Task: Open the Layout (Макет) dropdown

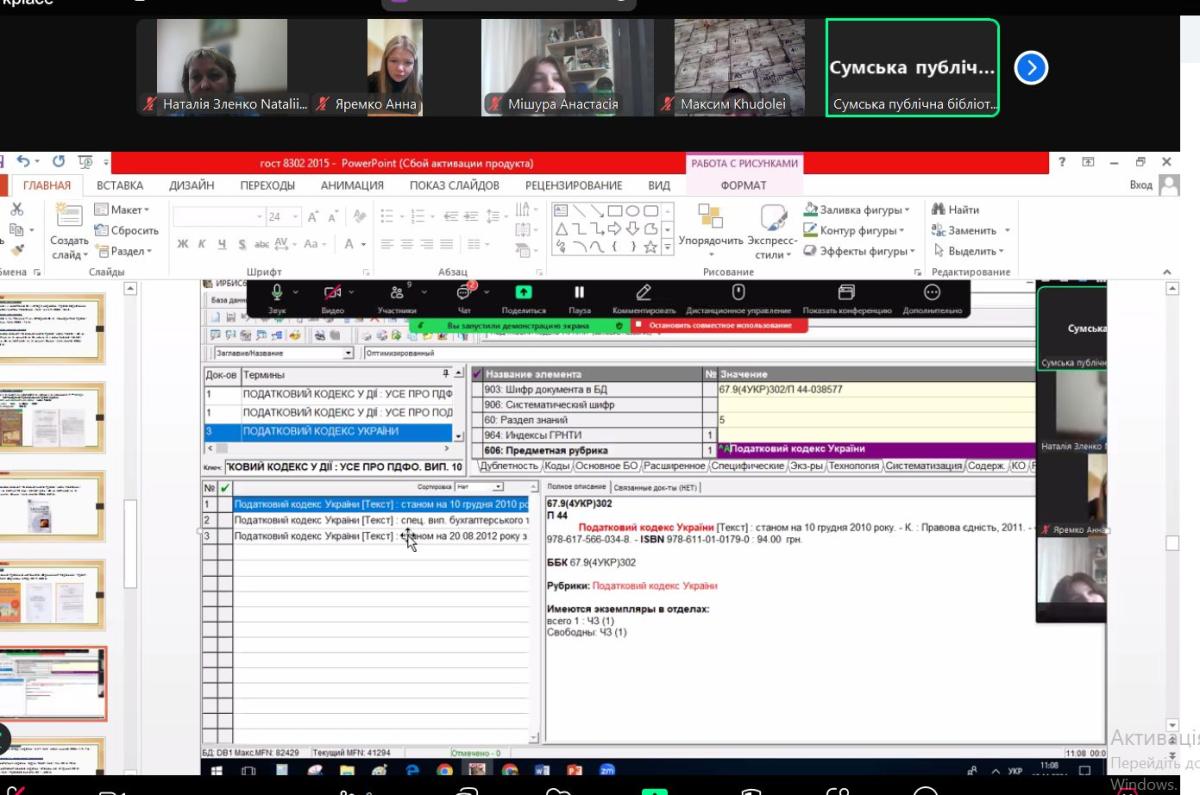Action: pos(122,210)
